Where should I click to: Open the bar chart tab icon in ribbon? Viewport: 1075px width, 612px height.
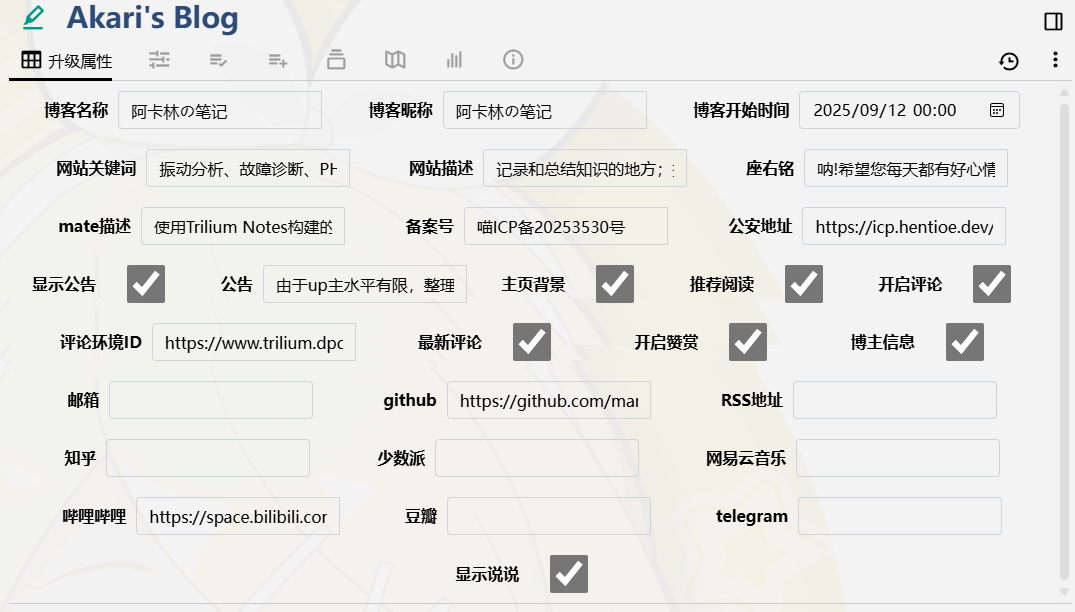pyautogui.click(x=454, y=60)
